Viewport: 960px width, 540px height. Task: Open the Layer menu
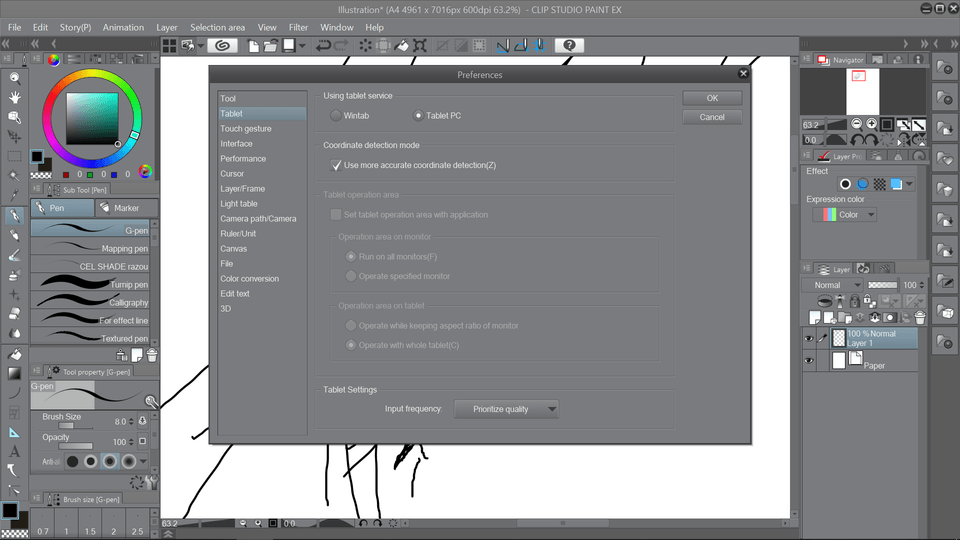pyautogui.click(x=167, y=28)
